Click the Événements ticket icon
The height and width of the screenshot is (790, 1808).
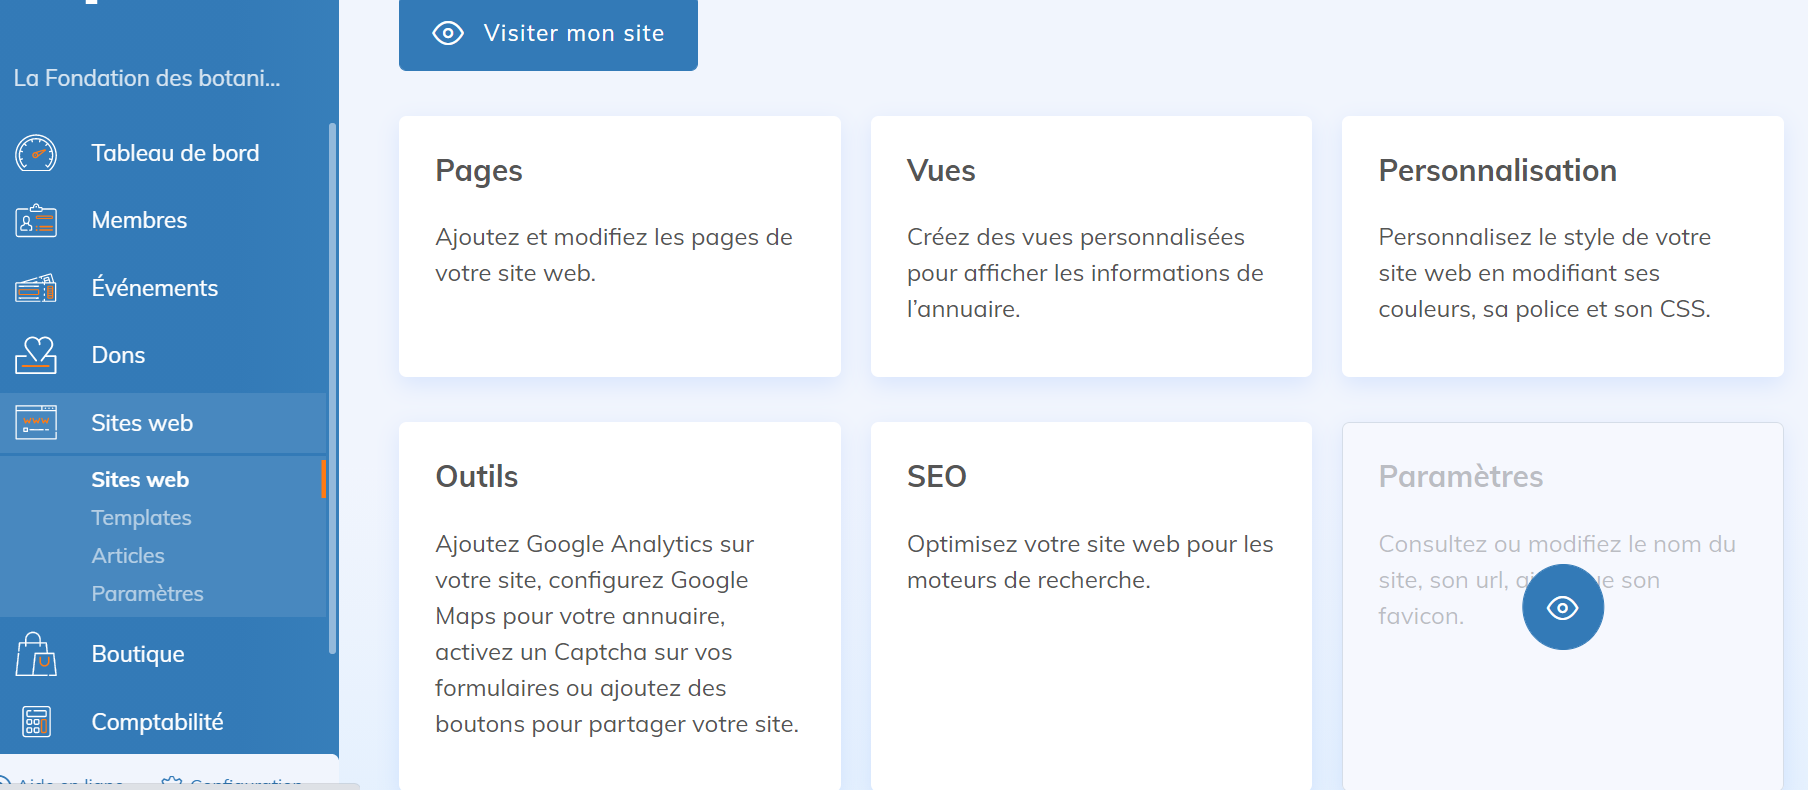point(36,288)
